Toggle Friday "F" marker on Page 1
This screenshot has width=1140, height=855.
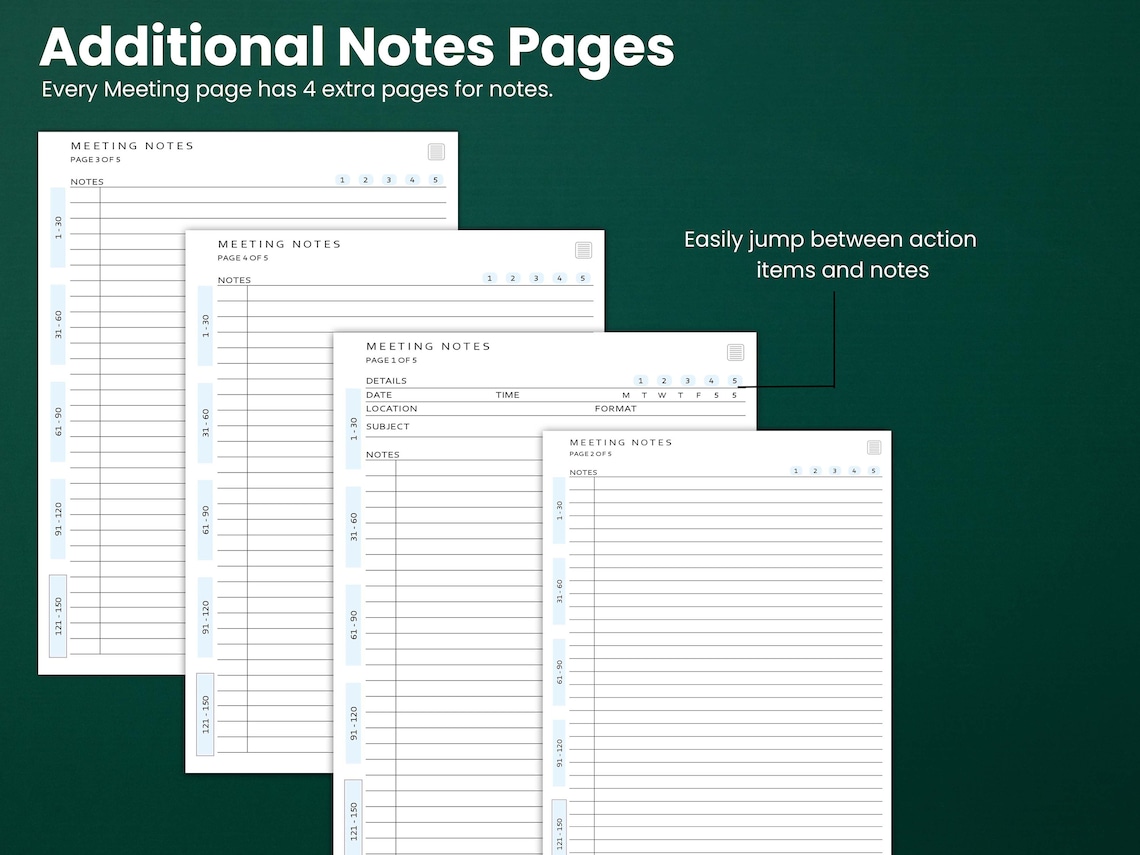click(x=697, y=395)
